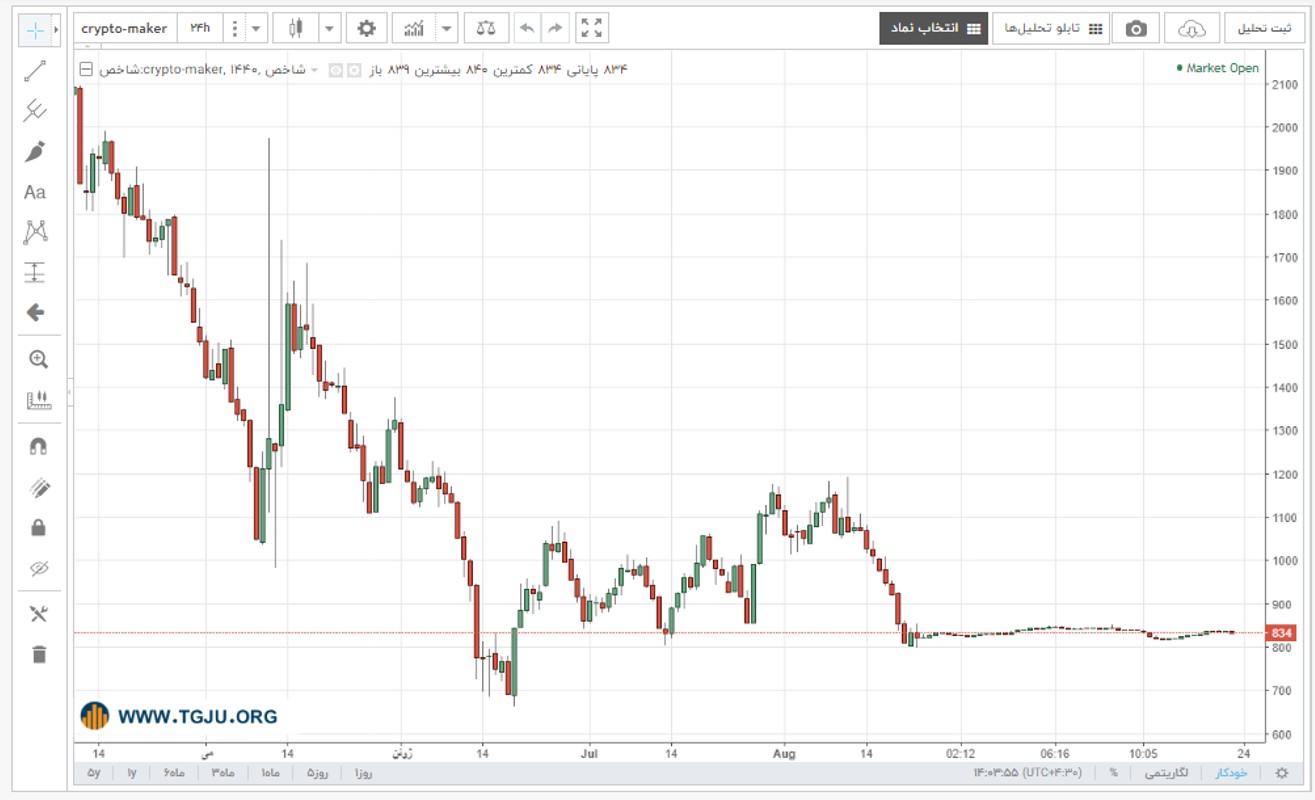
Task: Toggle the خودکار auto scale
Action: [1231, 773]
